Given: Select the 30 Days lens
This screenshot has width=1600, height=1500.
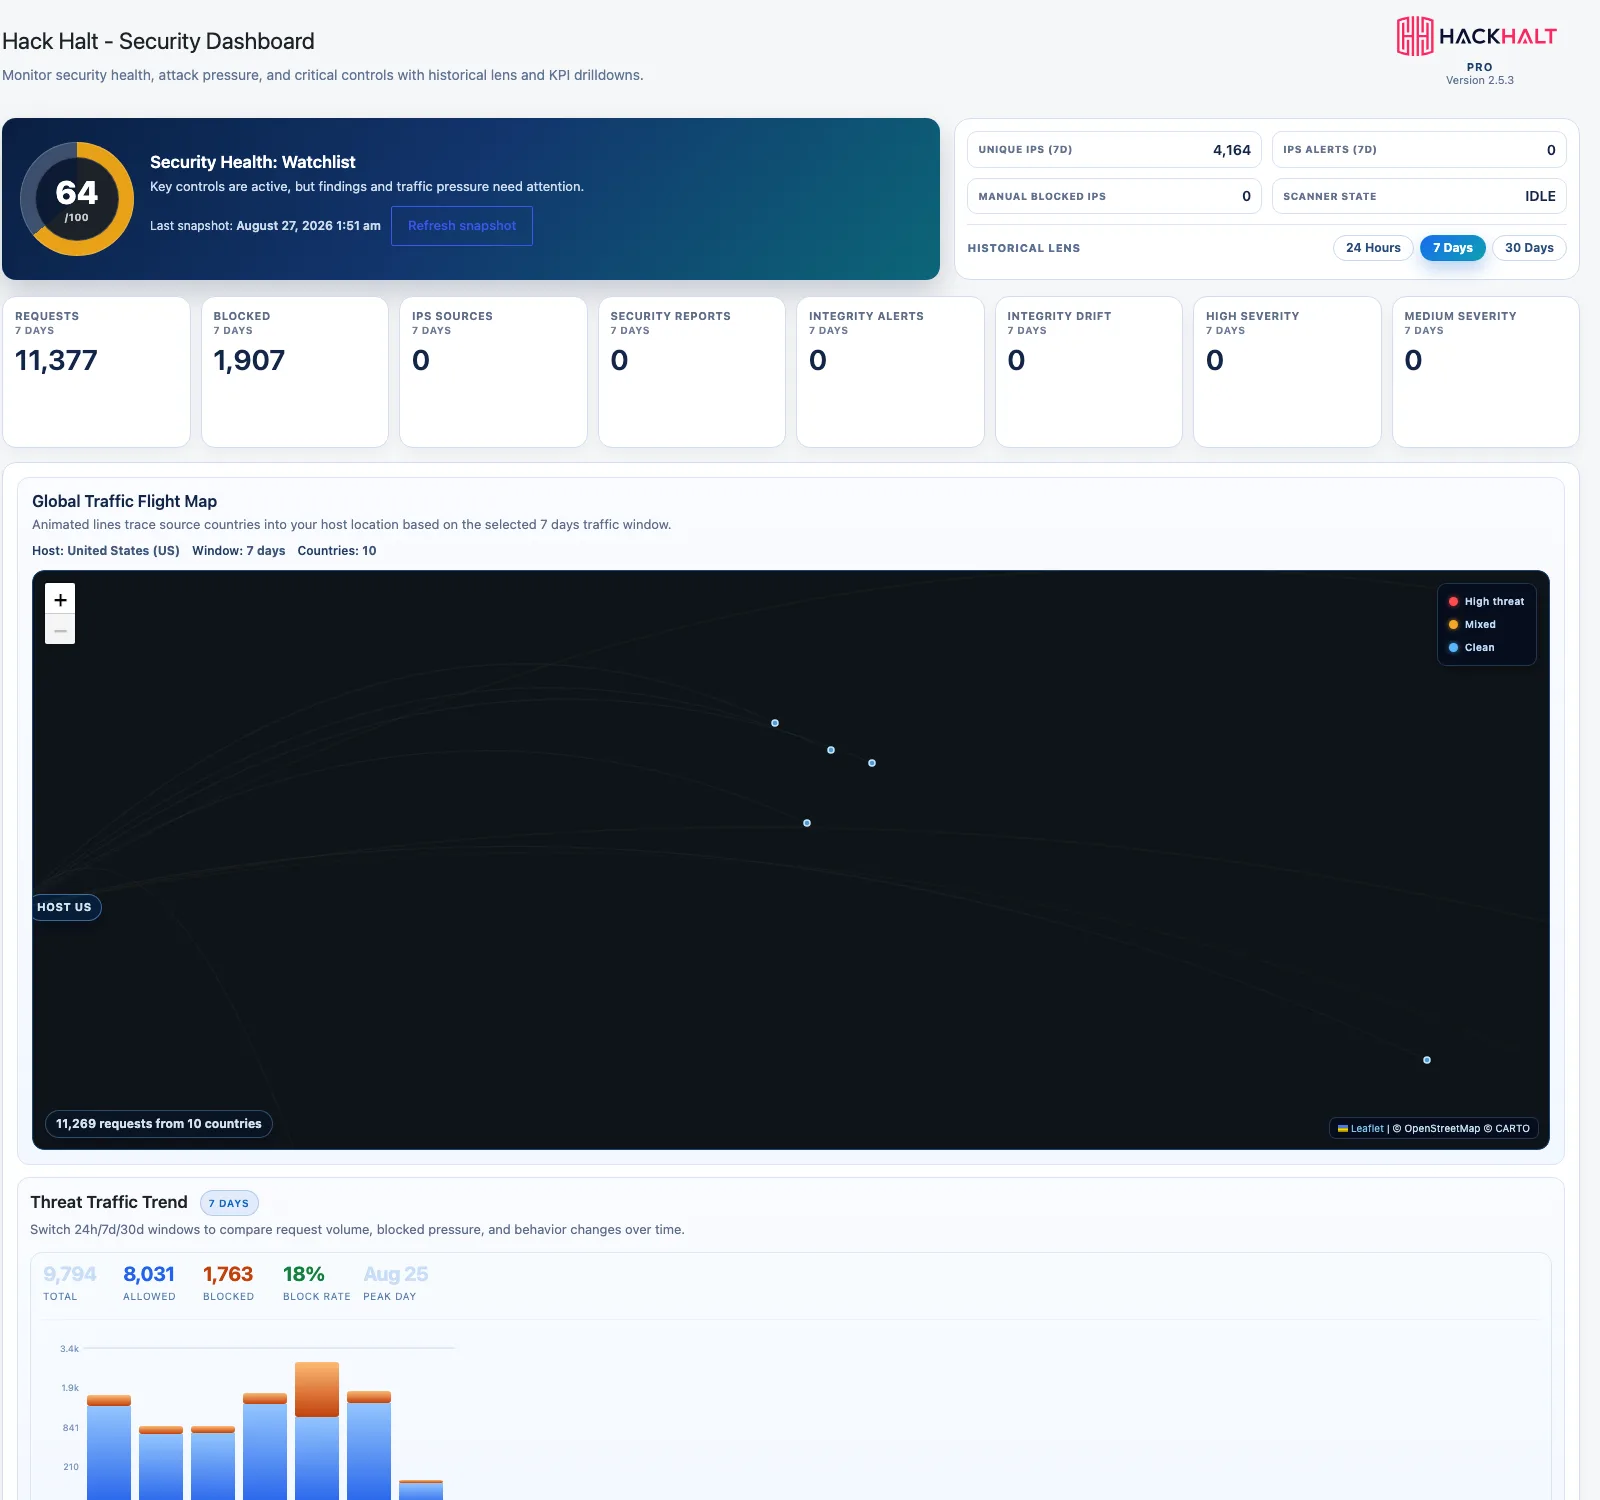Looking at the screenshot, I should click(1529, 248).
